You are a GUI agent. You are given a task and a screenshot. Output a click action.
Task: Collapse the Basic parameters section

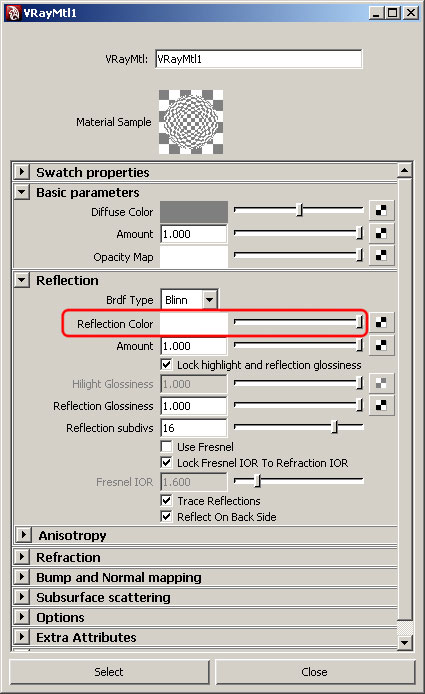pyautogui.click(x=22, y=192)
